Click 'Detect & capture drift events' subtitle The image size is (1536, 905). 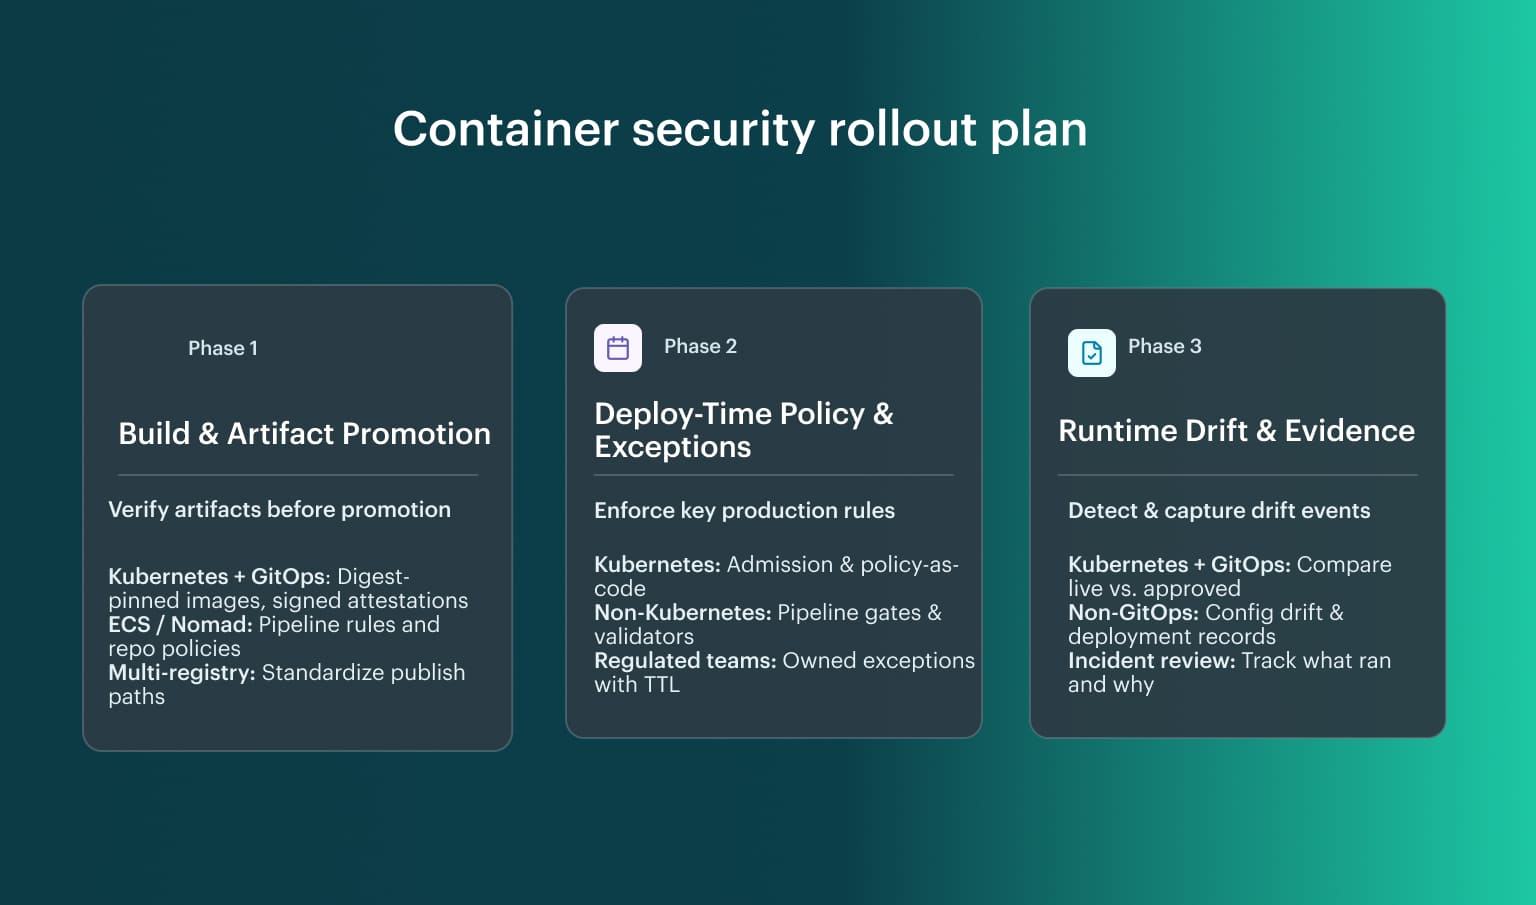1219,510
